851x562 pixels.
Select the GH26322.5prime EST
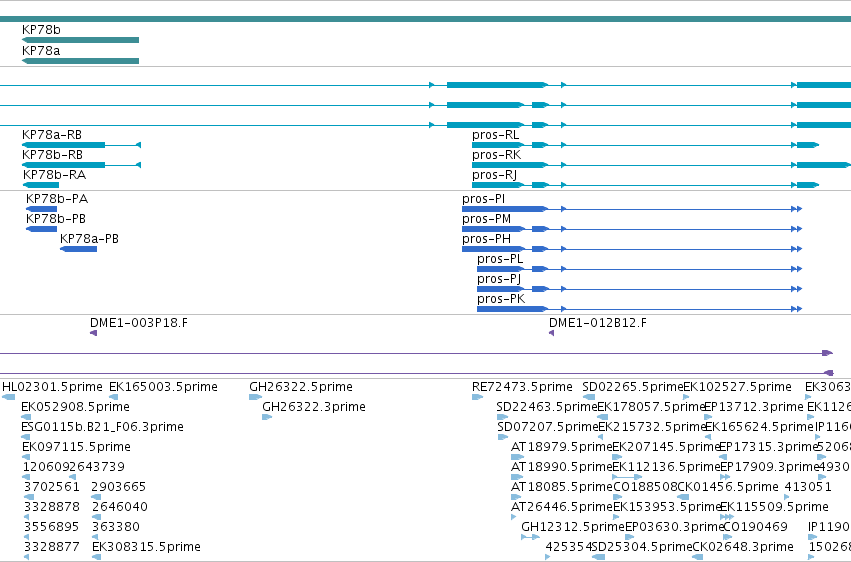255,397
